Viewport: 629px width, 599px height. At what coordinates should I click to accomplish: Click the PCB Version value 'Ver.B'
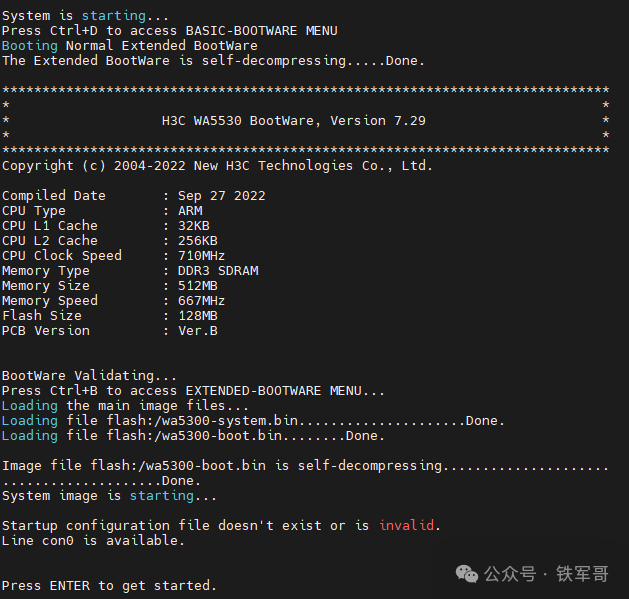197,330
